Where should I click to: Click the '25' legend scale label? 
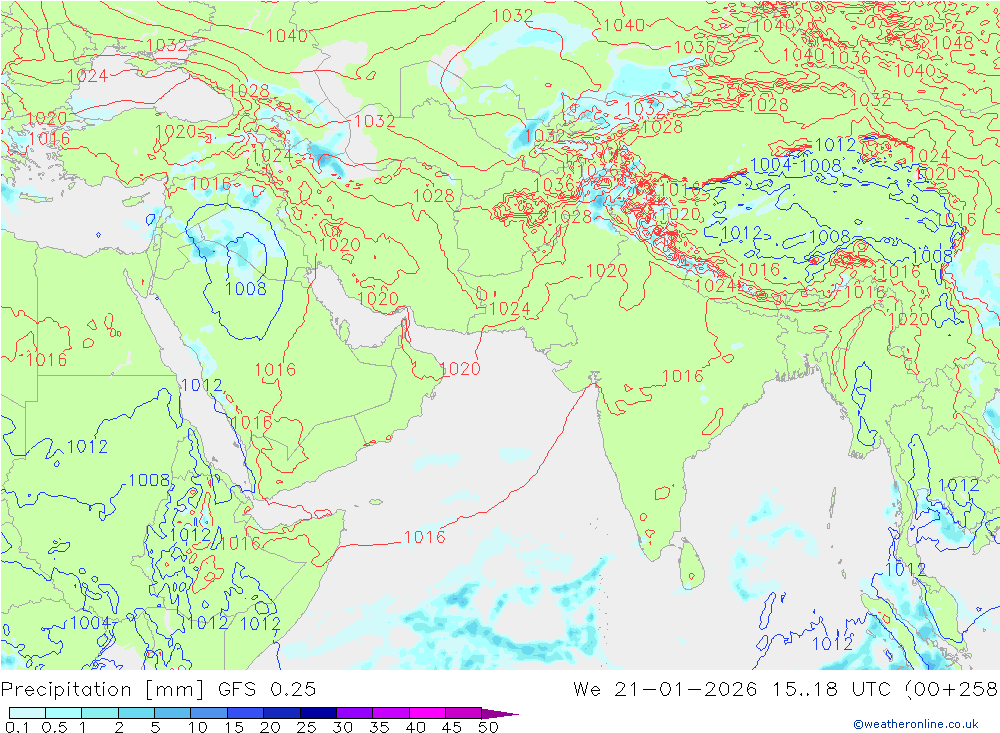pos(307,727)
